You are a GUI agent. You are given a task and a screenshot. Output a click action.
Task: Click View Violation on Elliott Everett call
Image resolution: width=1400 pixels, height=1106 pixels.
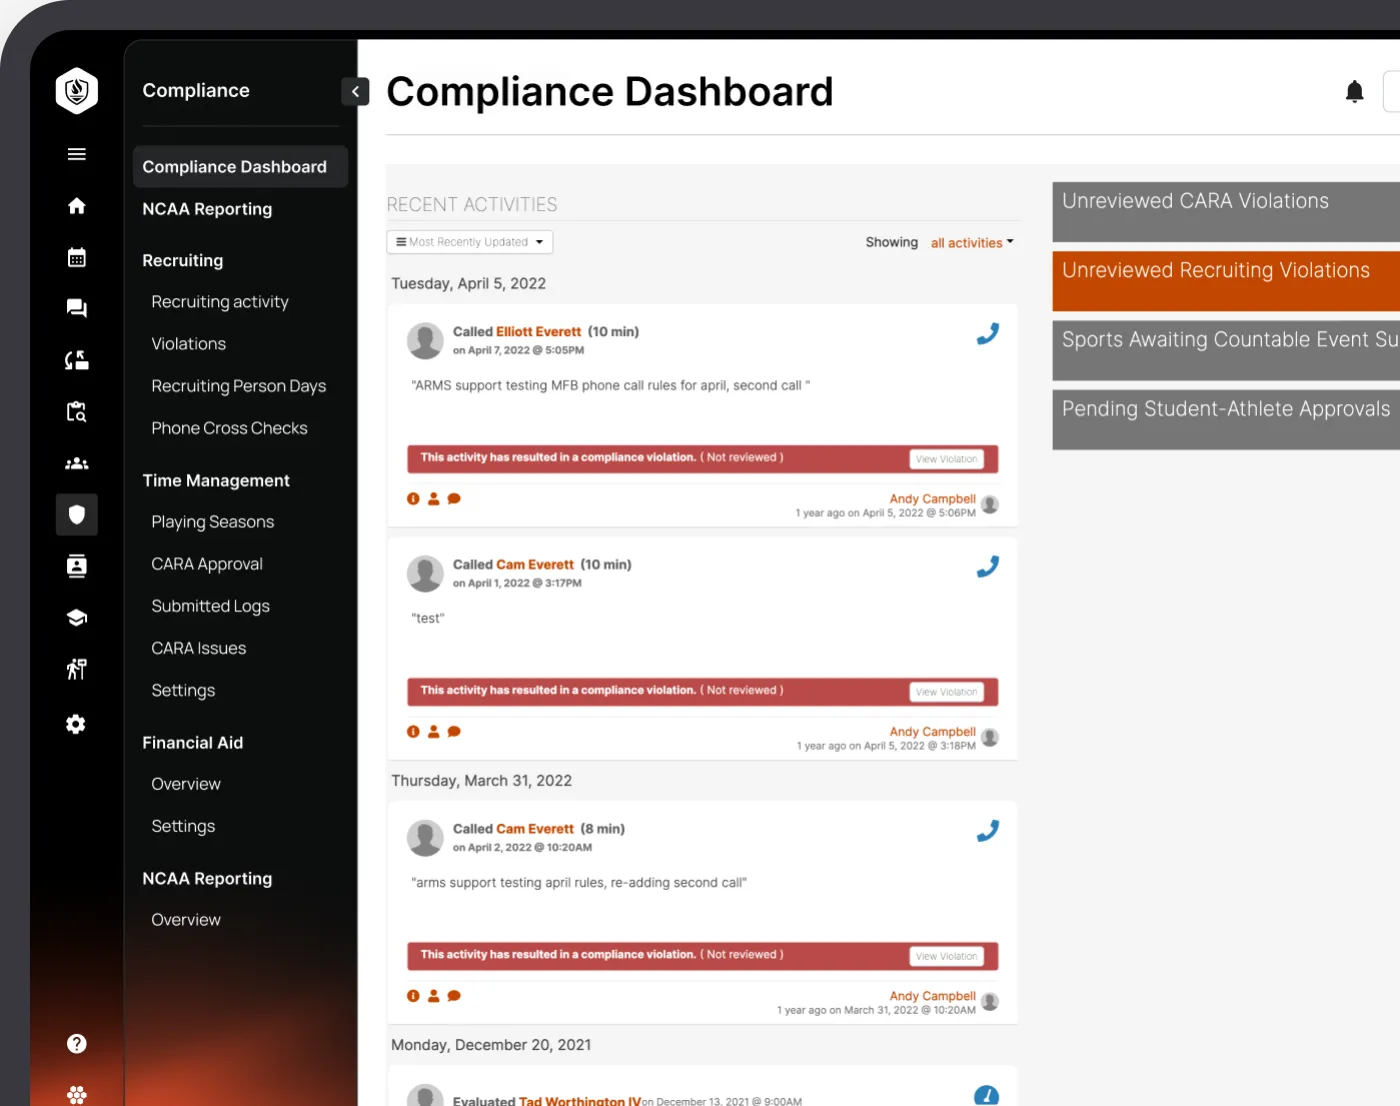(x=946, y=459)
